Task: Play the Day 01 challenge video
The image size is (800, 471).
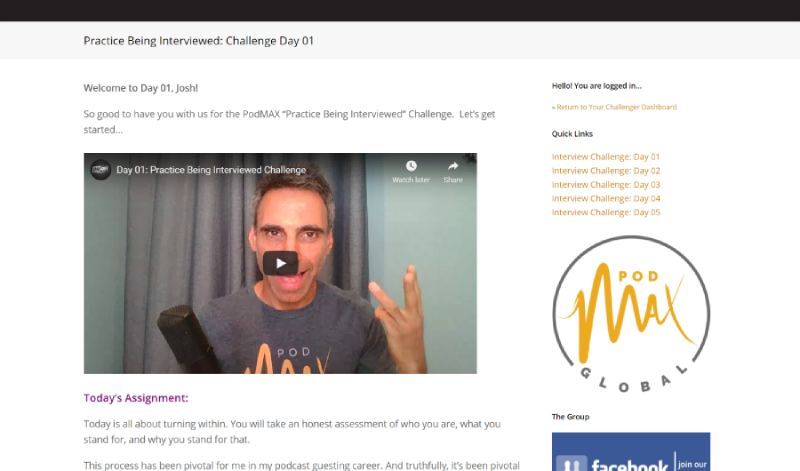Action: (280, 263)
